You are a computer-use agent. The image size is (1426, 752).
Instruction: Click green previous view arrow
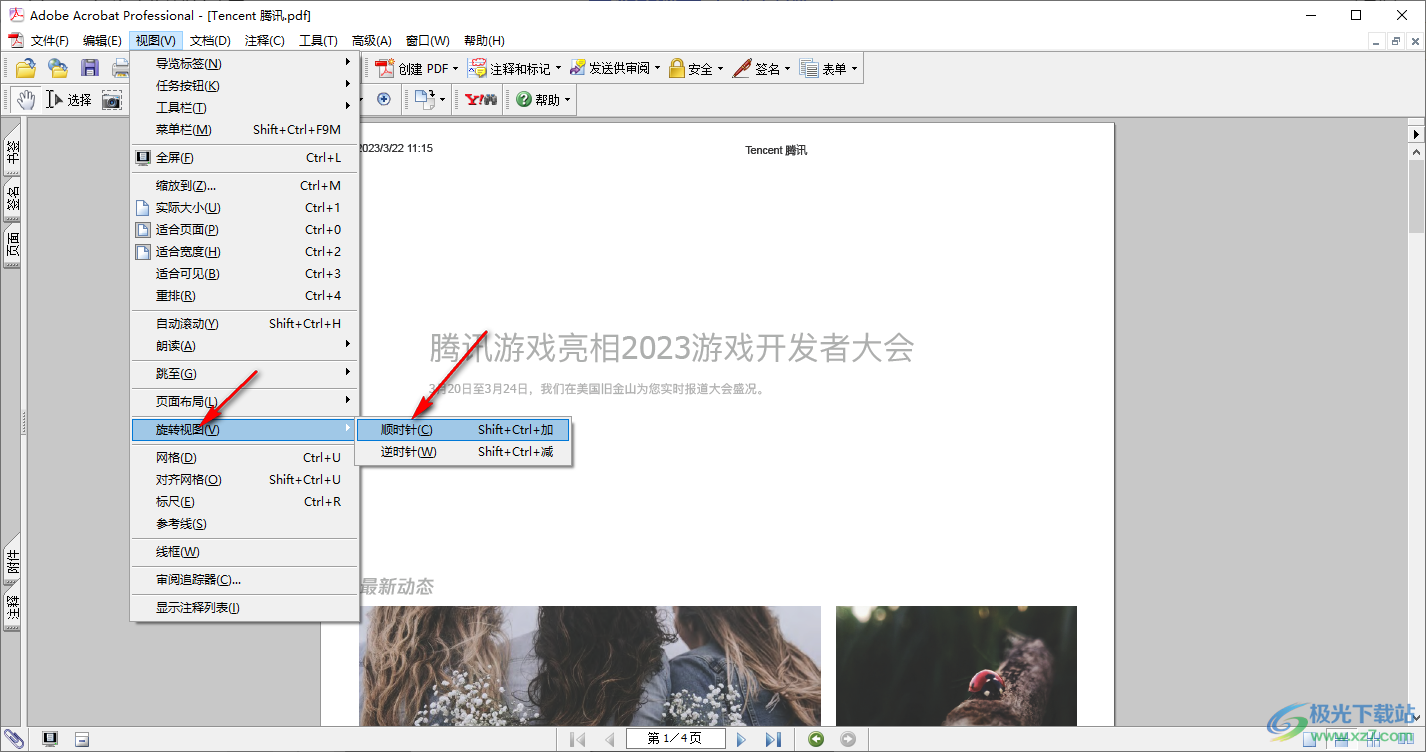(x=816, y=739)
